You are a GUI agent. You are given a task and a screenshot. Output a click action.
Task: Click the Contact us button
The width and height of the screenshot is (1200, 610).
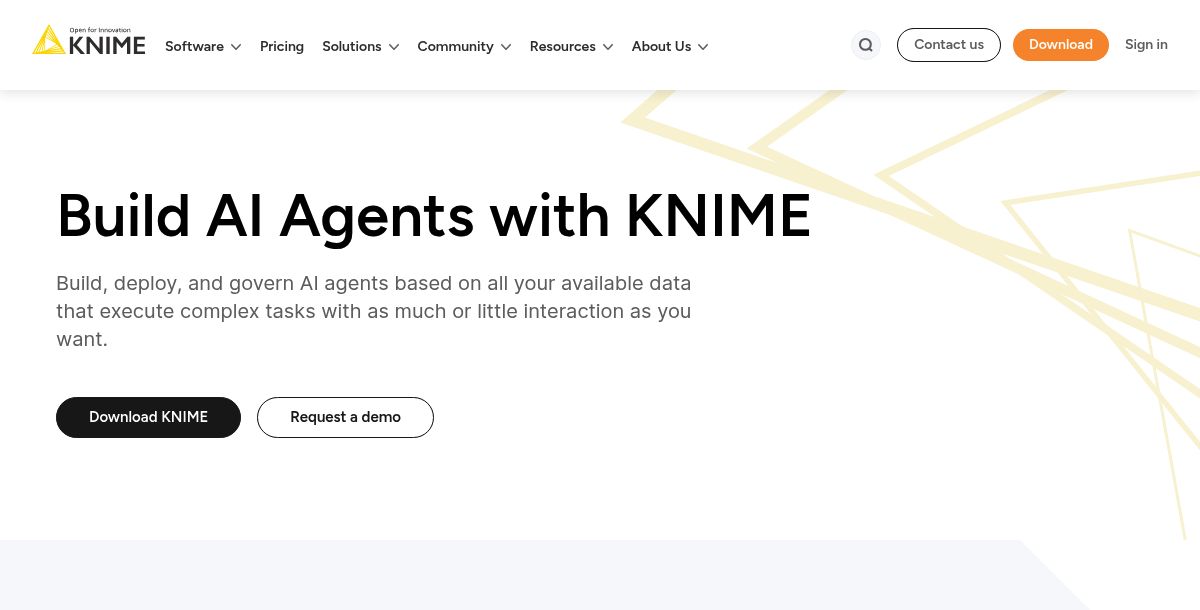tap(949, 45)
